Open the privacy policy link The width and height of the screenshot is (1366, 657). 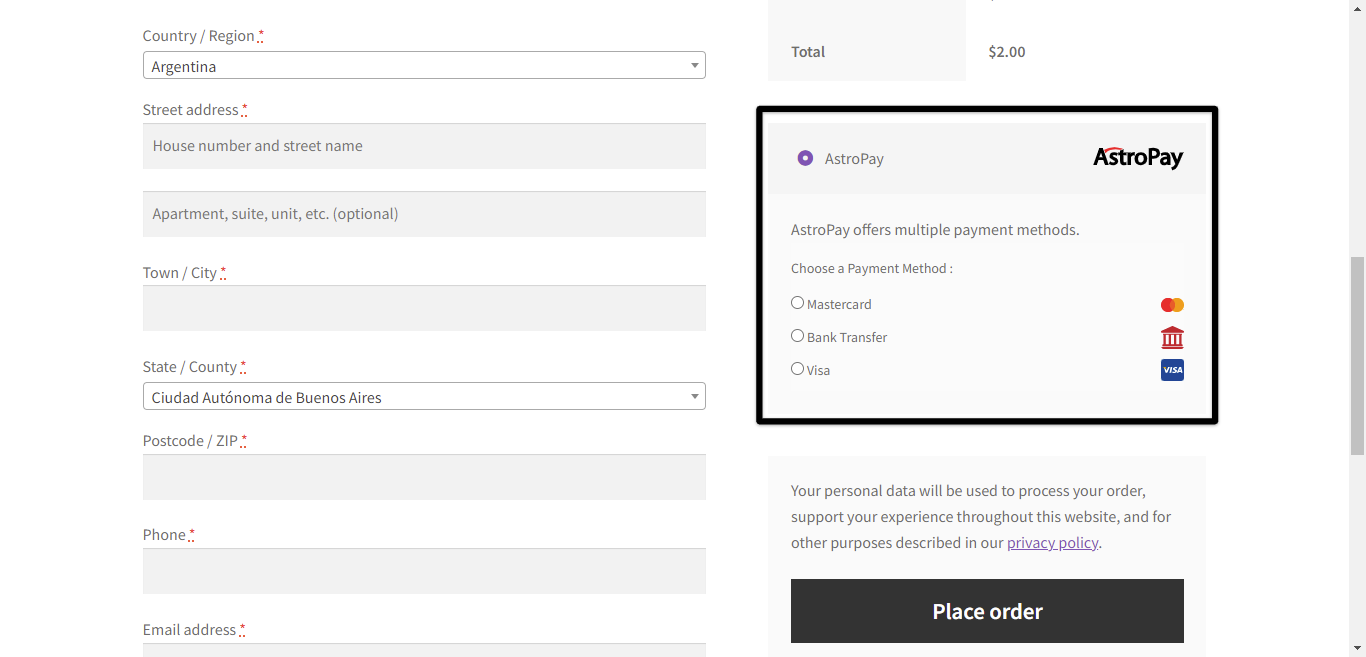(1053, 543)
